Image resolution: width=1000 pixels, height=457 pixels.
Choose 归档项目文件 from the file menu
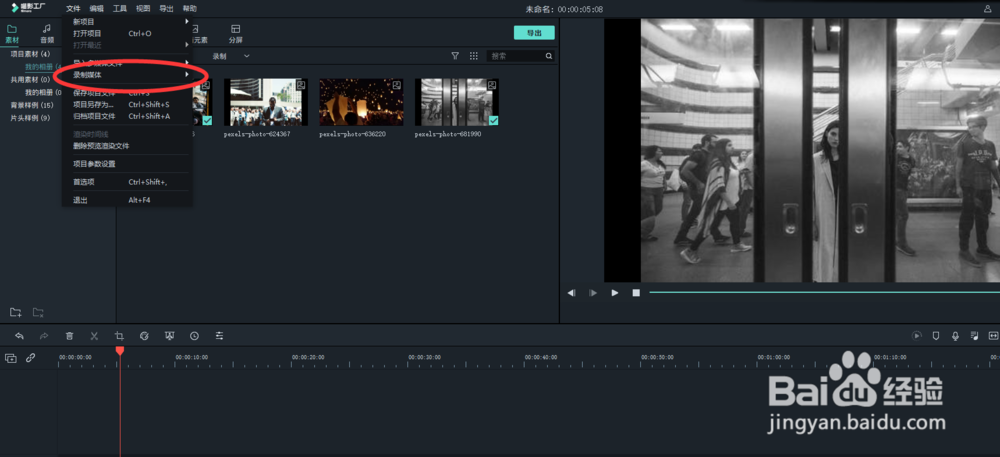[128, 117]
